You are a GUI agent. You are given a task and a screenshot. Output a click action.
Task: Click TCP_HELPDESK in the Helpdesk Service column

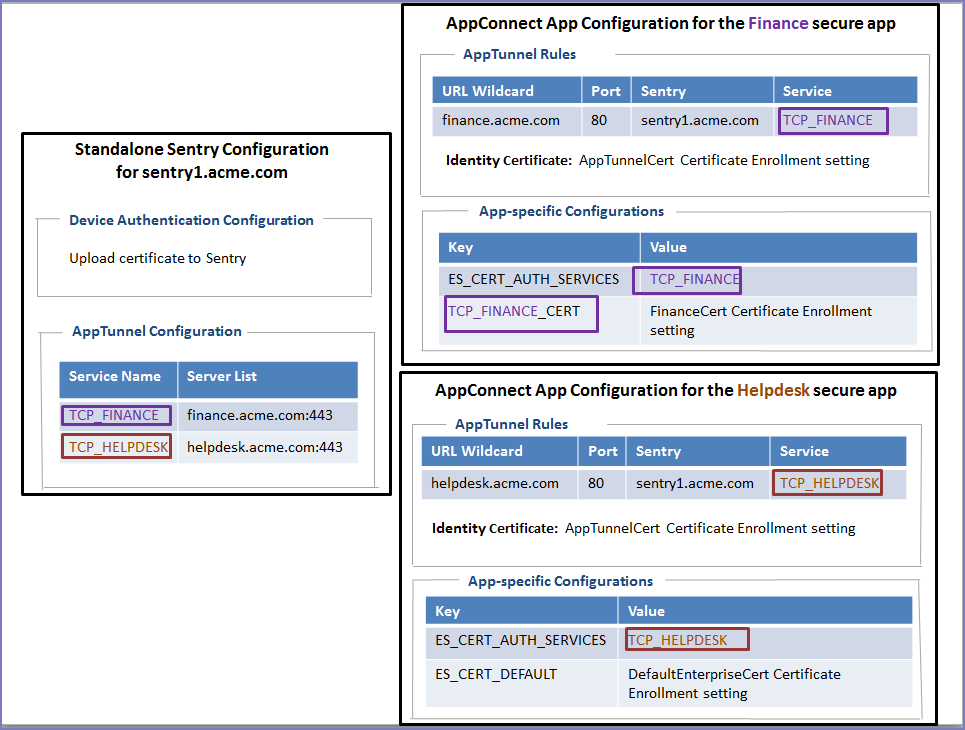click(x=827, y=483)
